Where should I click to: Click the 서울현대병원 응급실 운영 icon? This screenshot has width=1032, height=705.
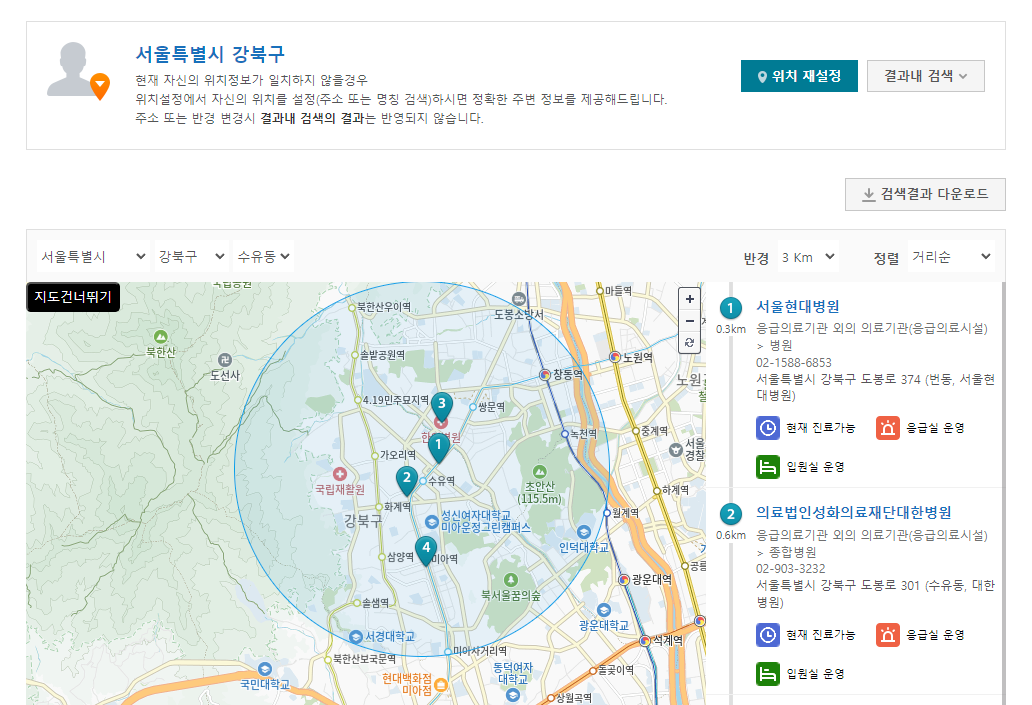[x=887, y=428]
